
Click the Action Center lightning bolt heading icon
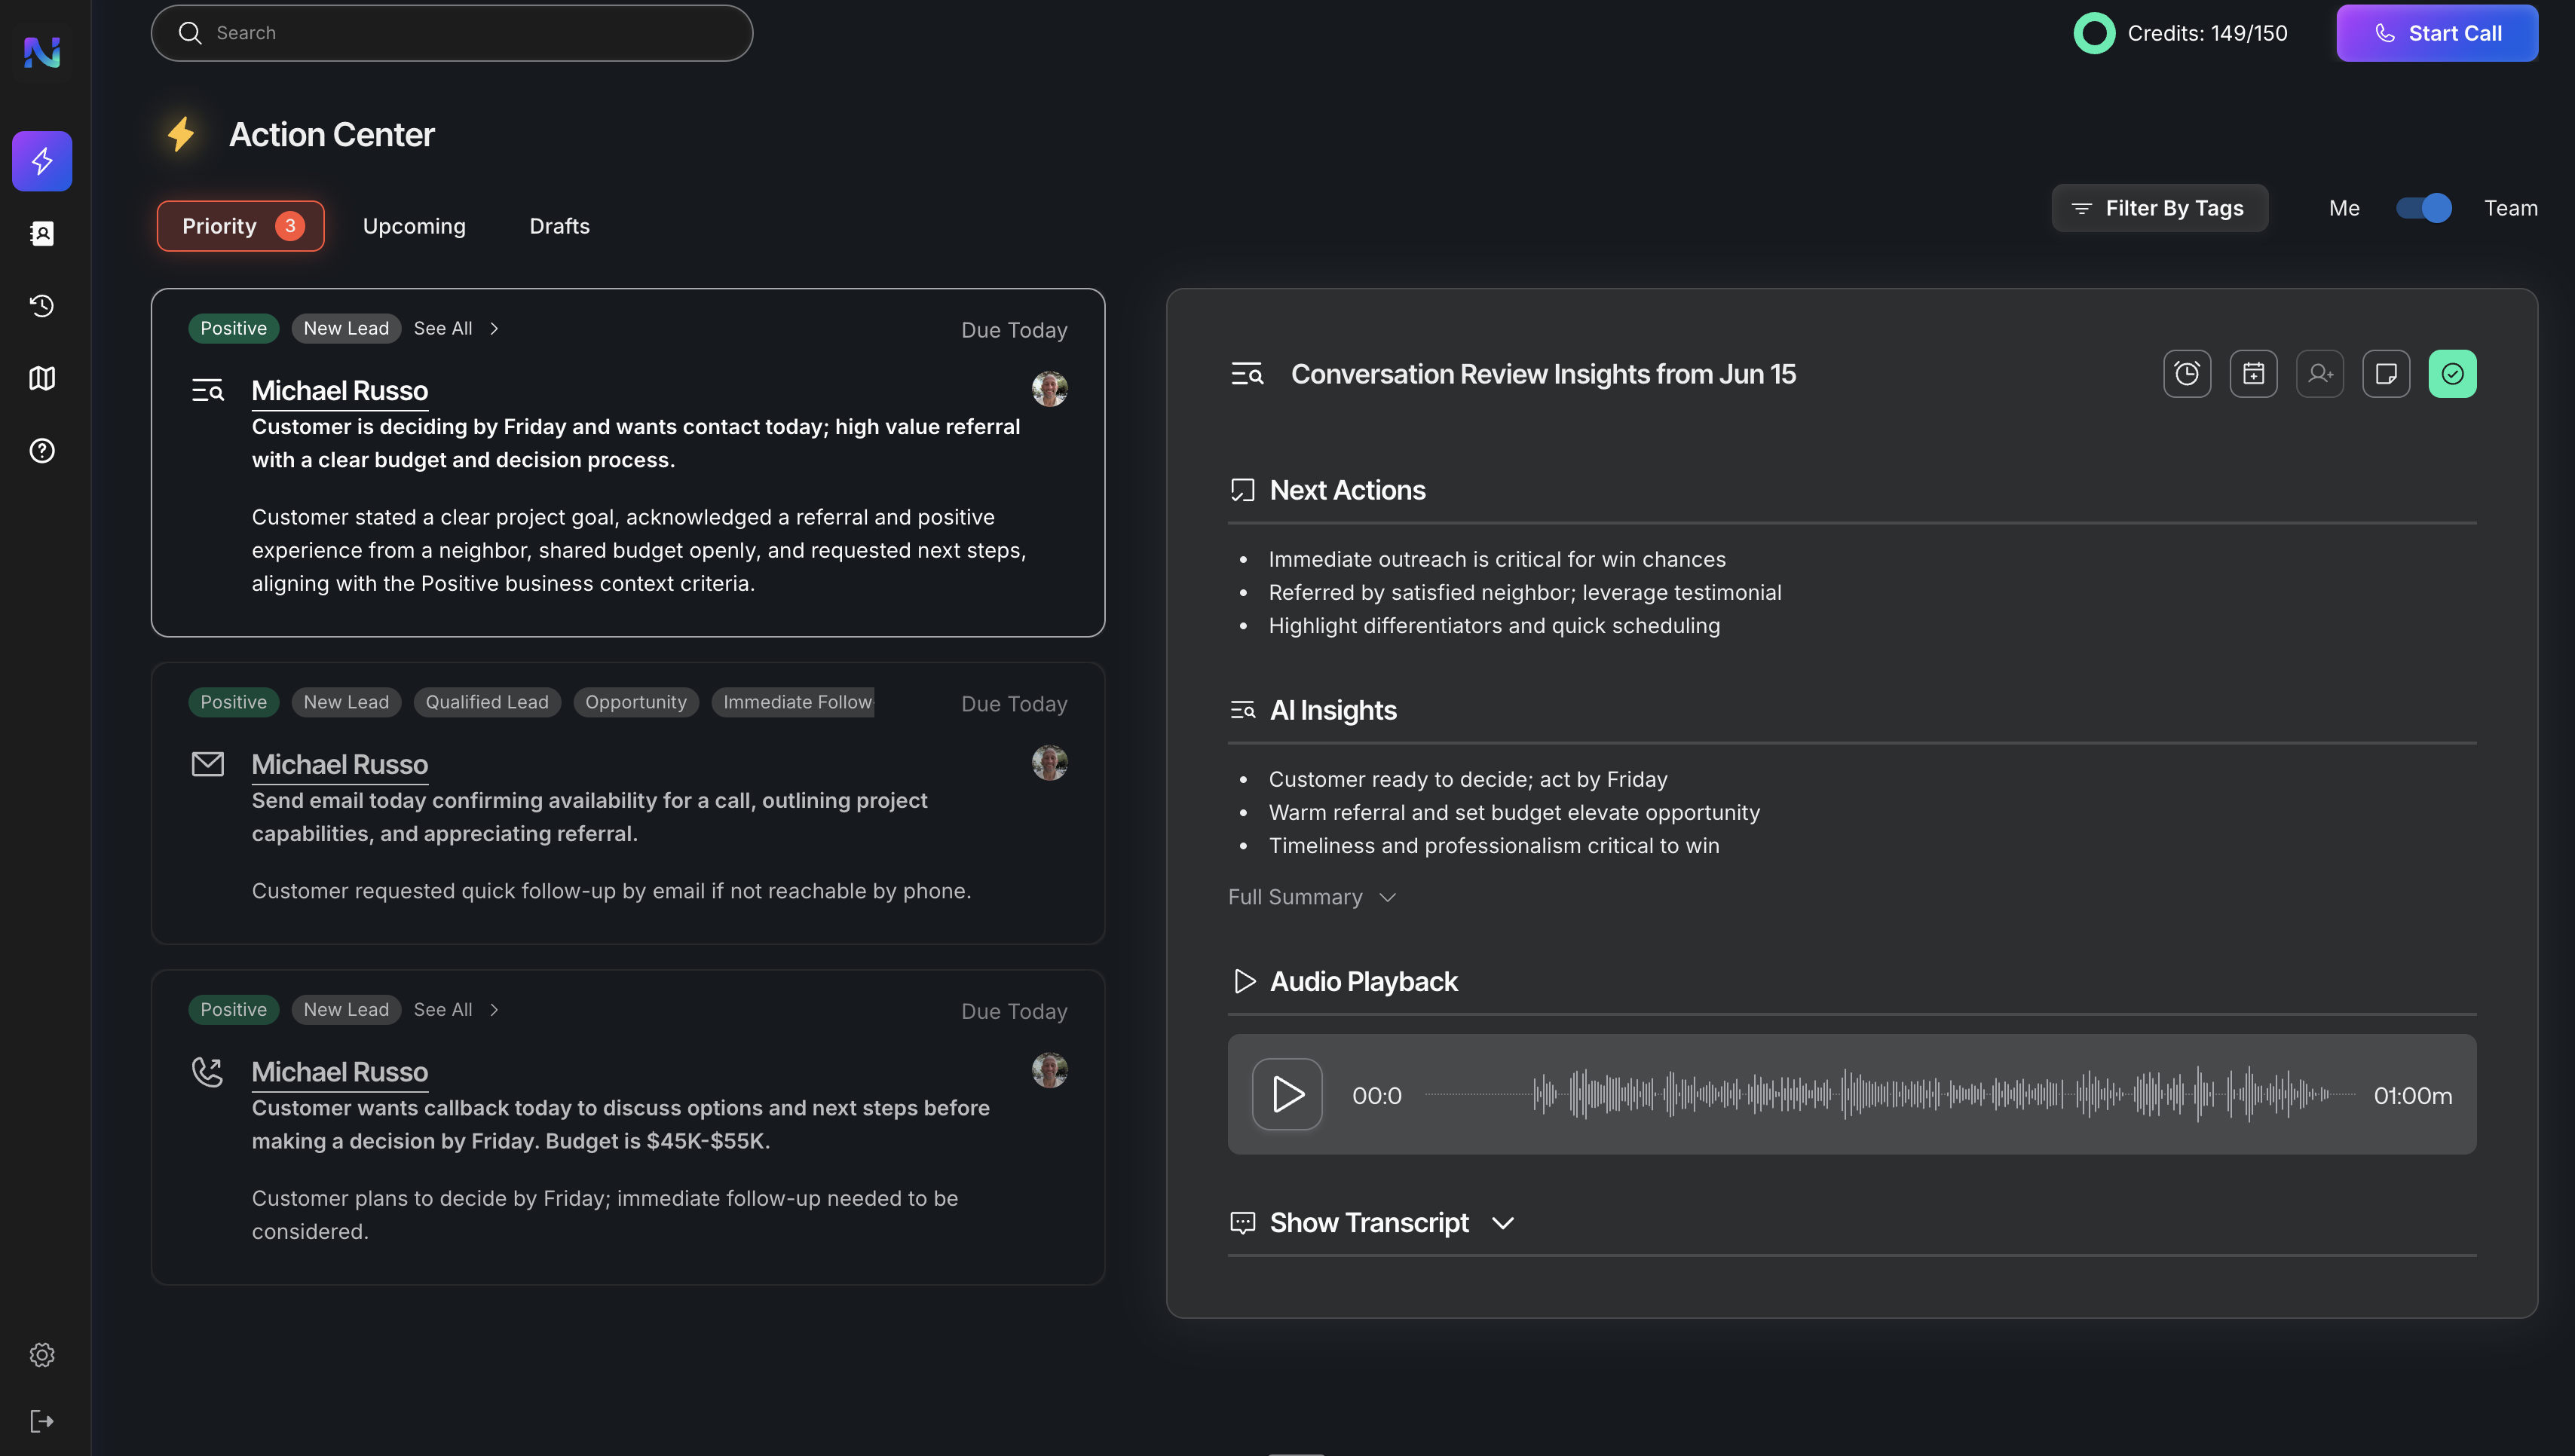181,134
